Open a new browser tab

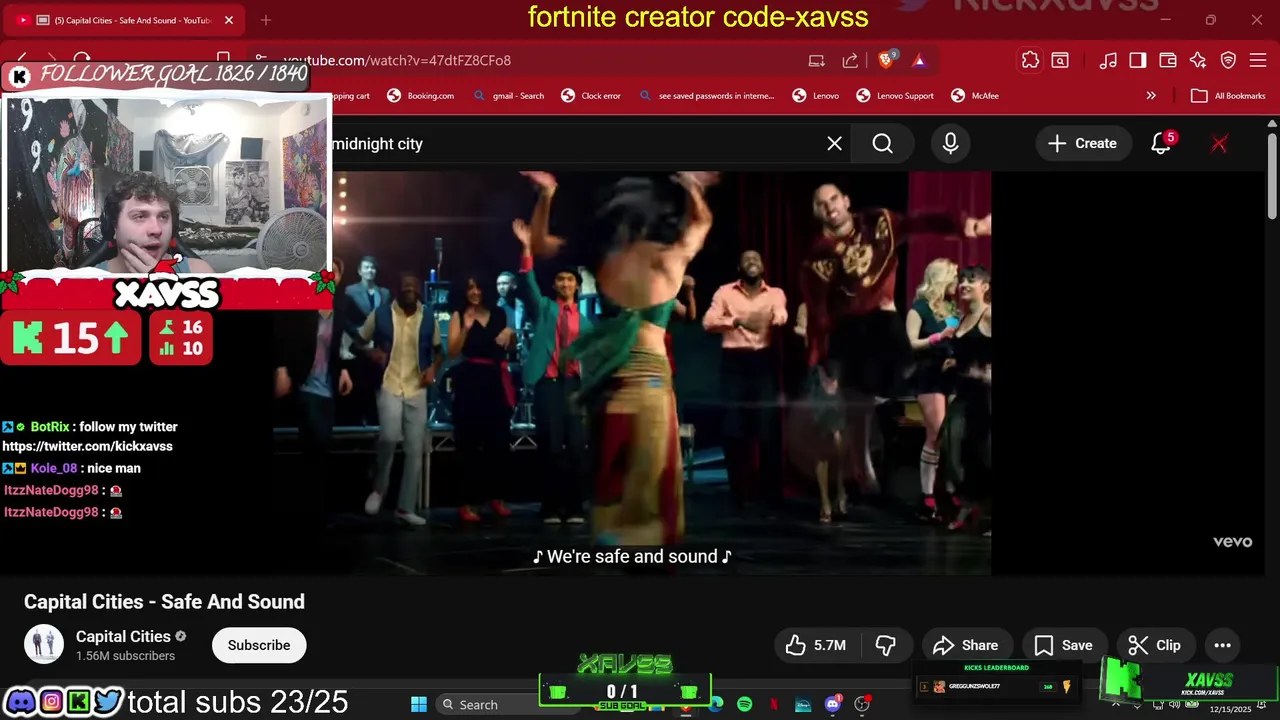(266, 20)
